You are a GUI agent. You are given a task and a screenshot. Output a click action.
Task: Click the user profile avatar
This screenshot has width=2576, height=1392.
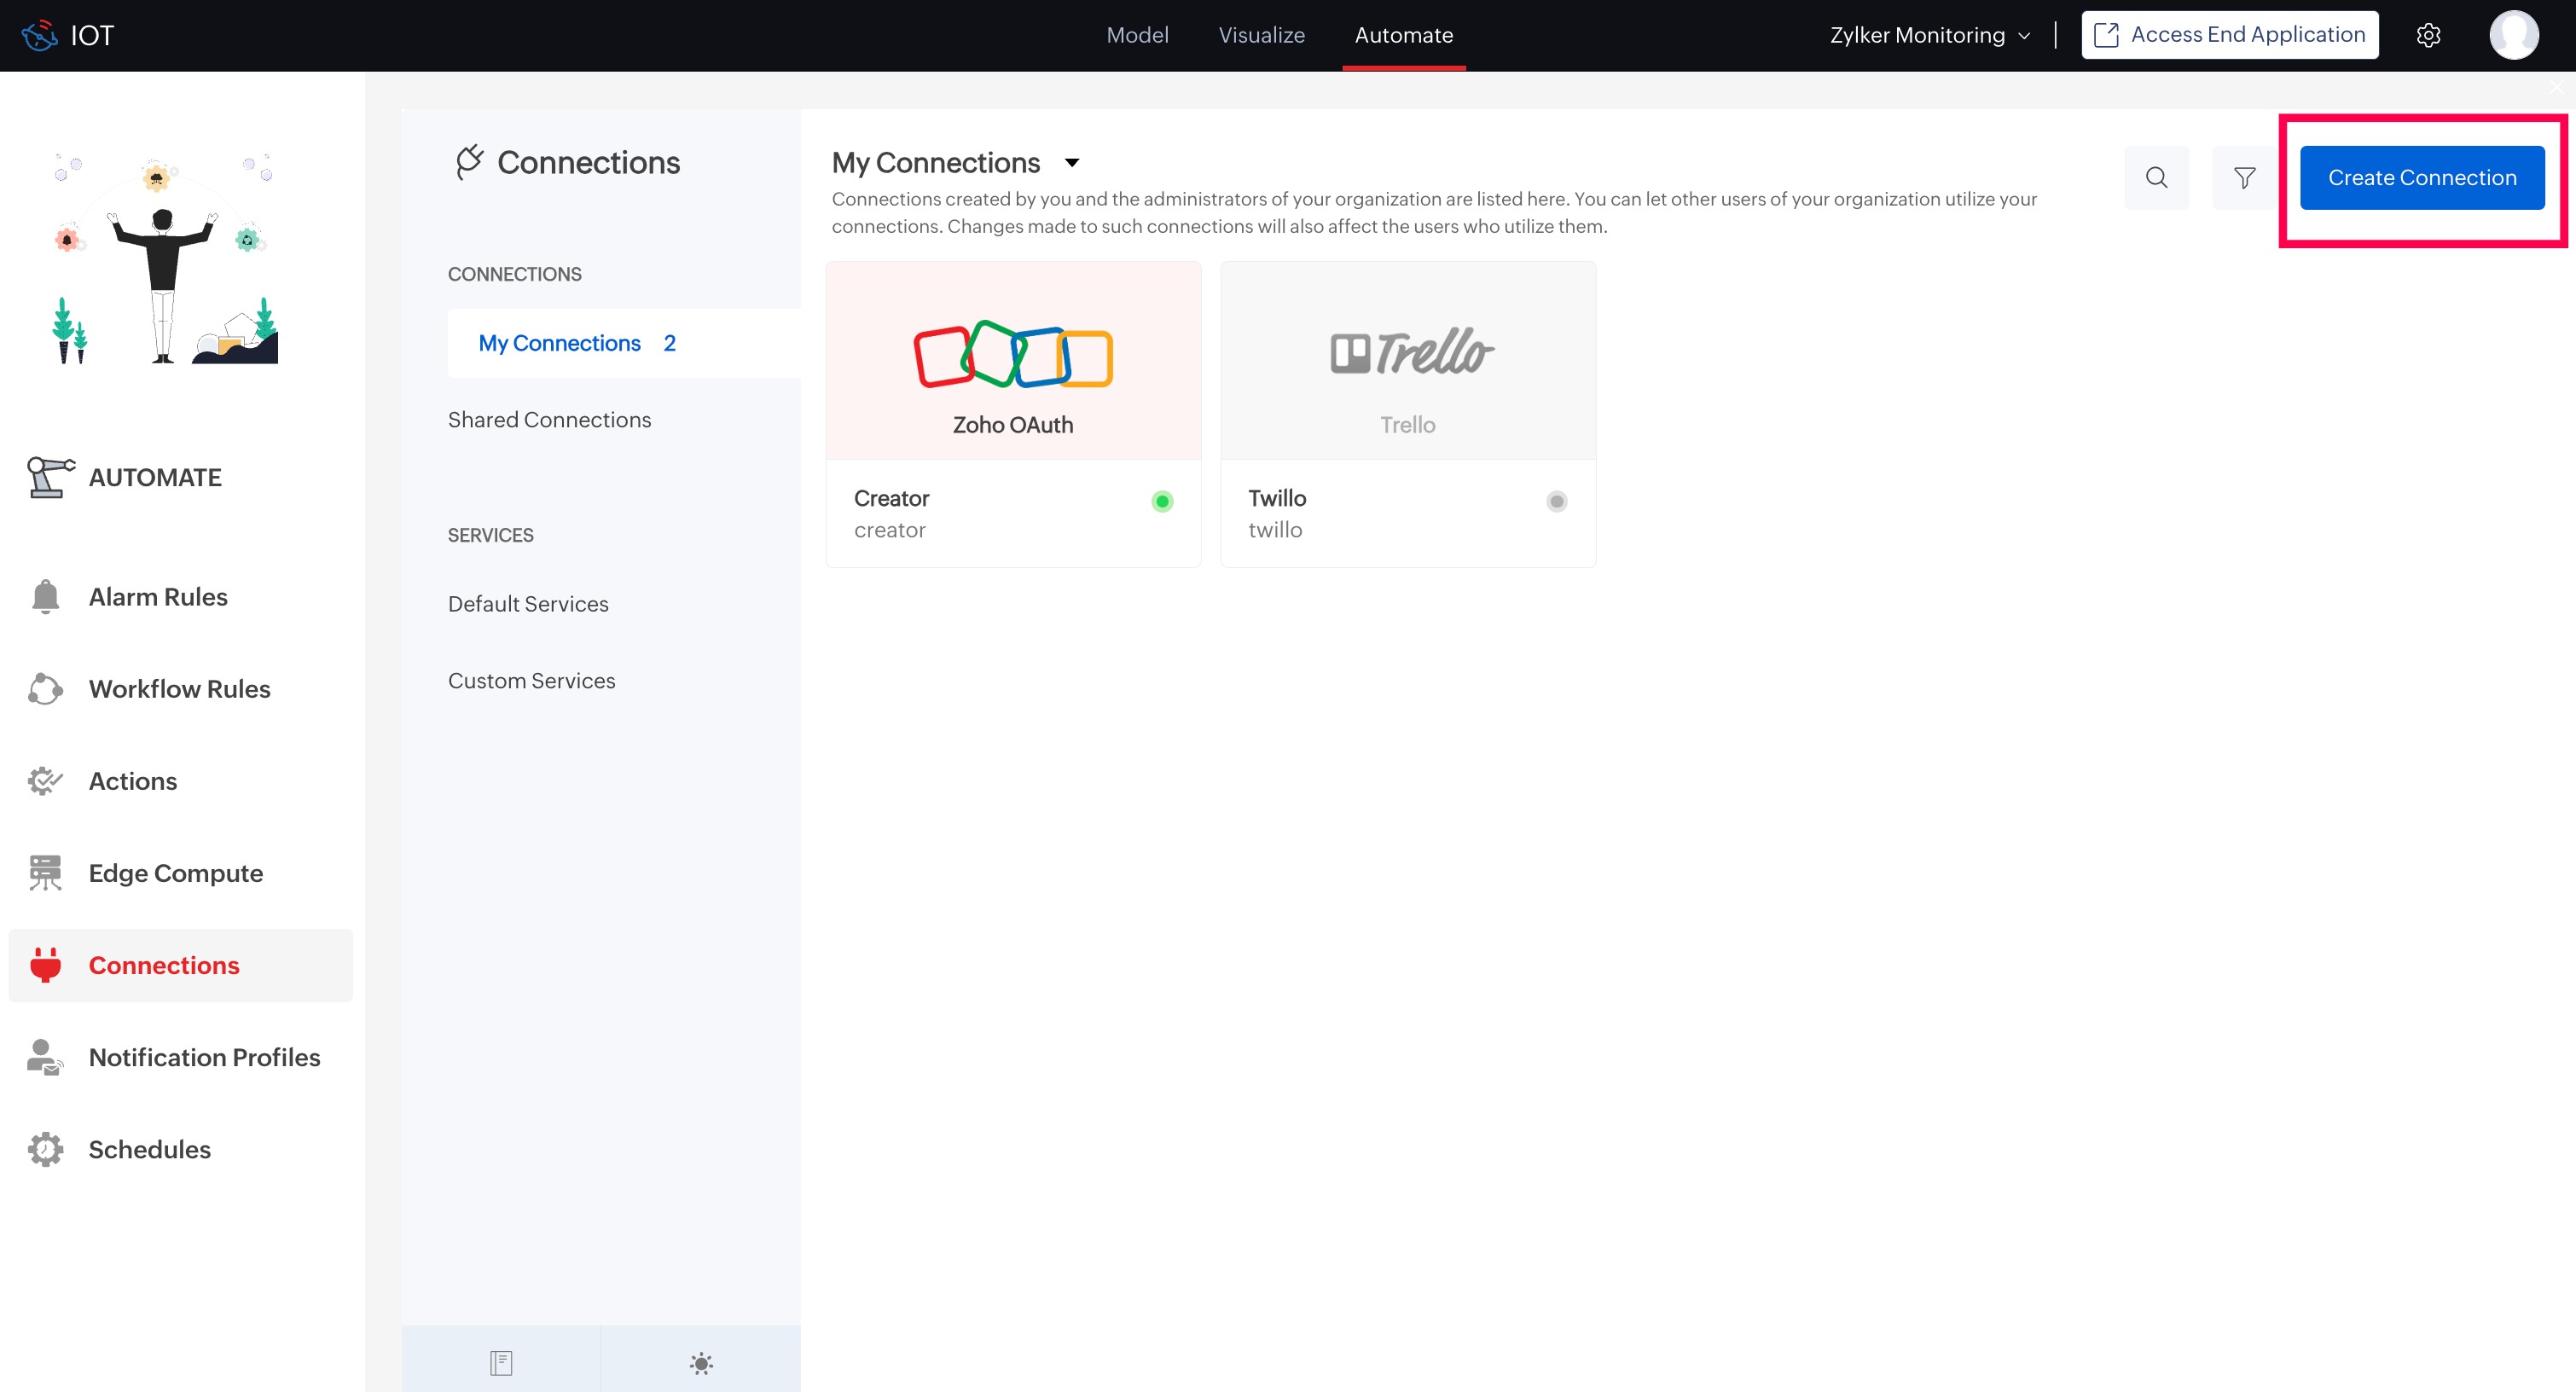pyautogui.click(x=2513, y=36)
